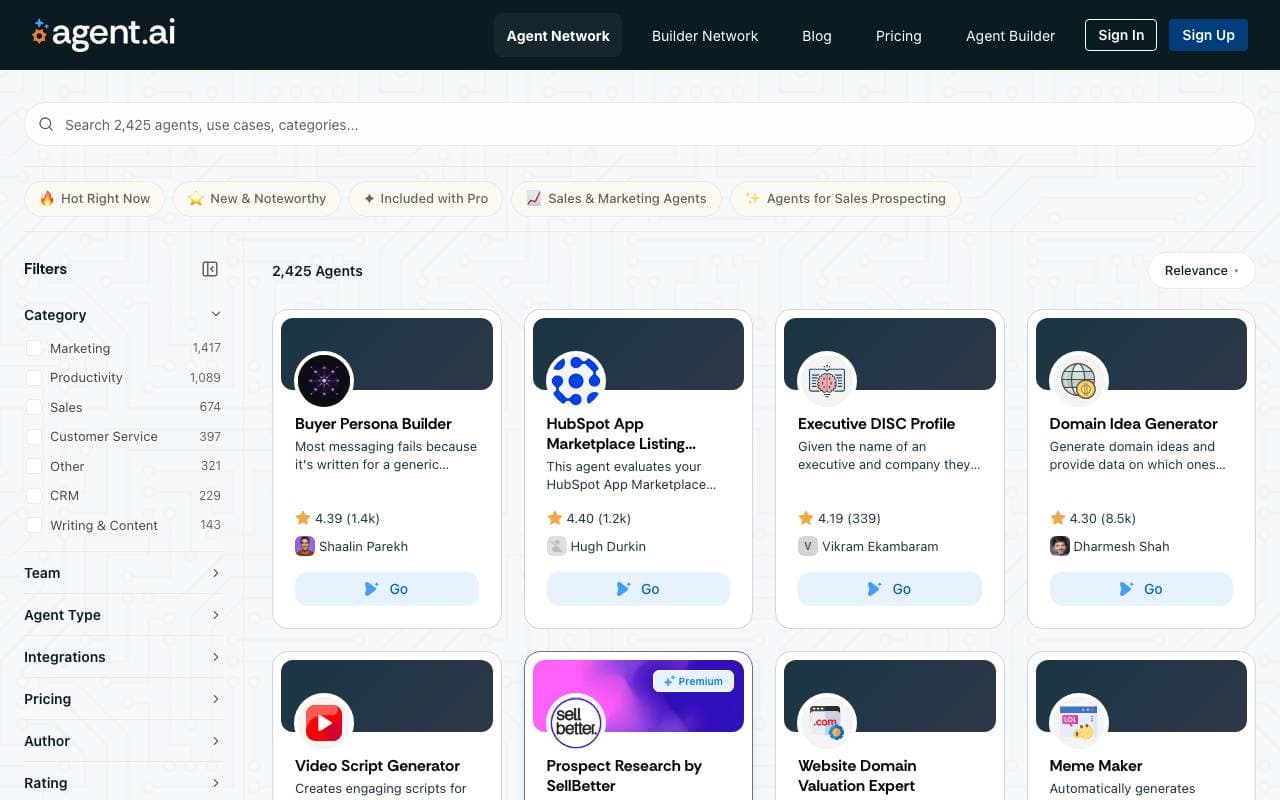Open the Executive DISC Profile brain icon

pyautogui.click(x=827, y=380)
